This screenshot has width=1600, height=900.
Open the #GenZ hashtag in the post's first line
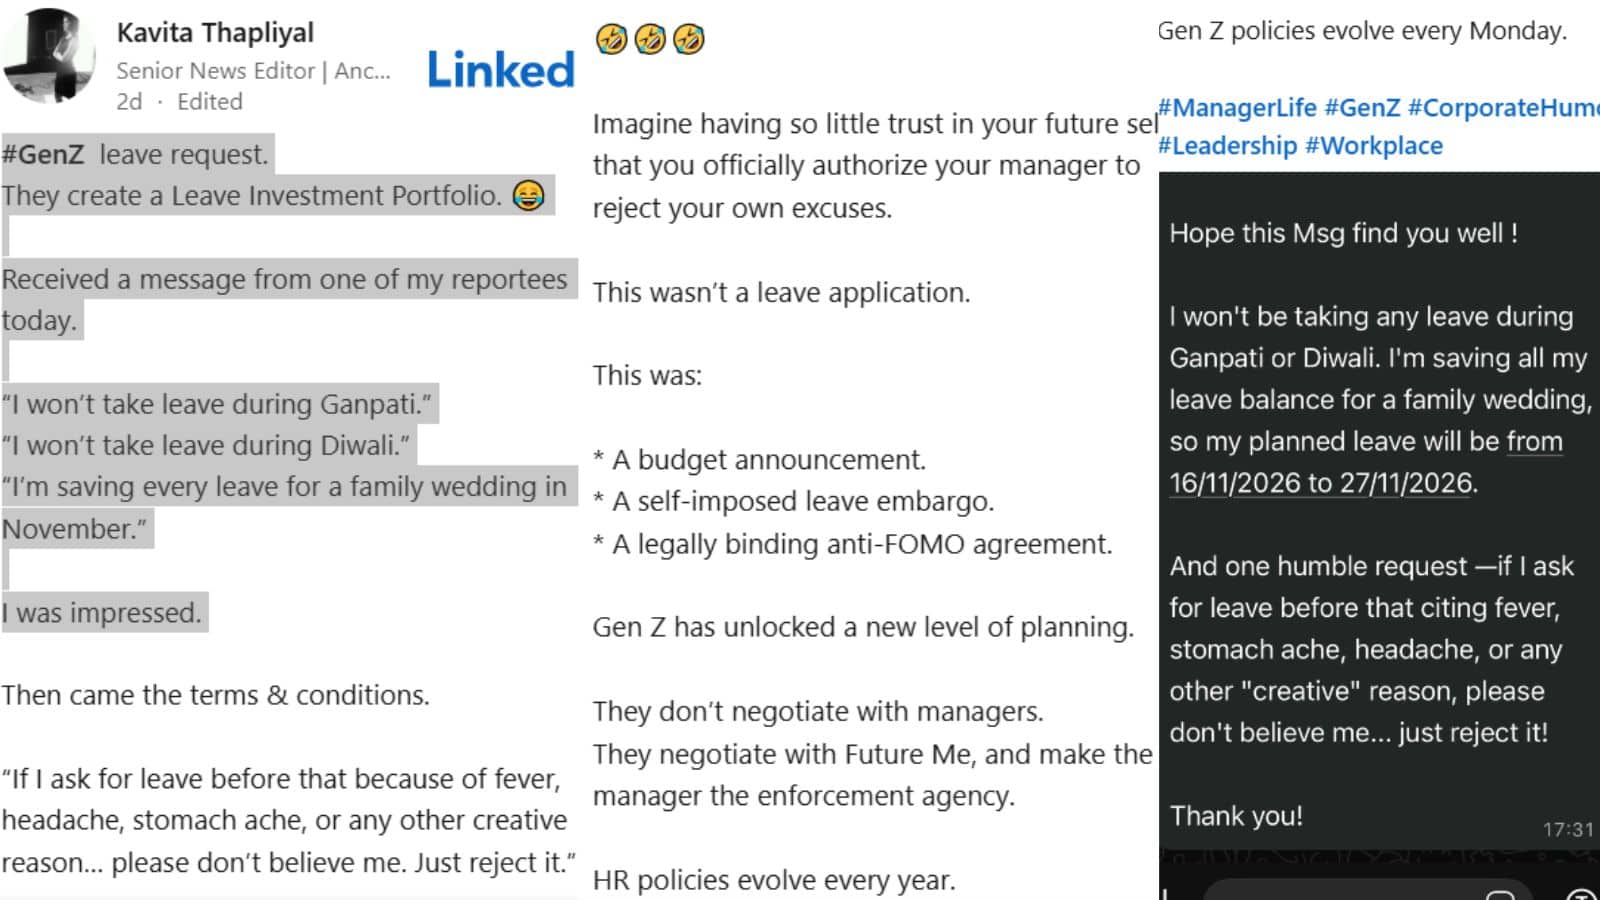click(43, 155)
